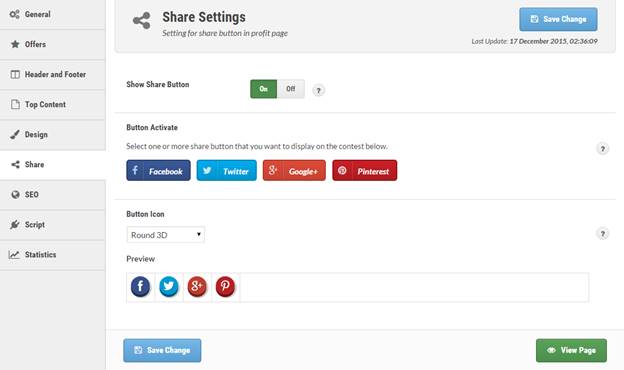Click the green View Page button

(x=571, y=351)
